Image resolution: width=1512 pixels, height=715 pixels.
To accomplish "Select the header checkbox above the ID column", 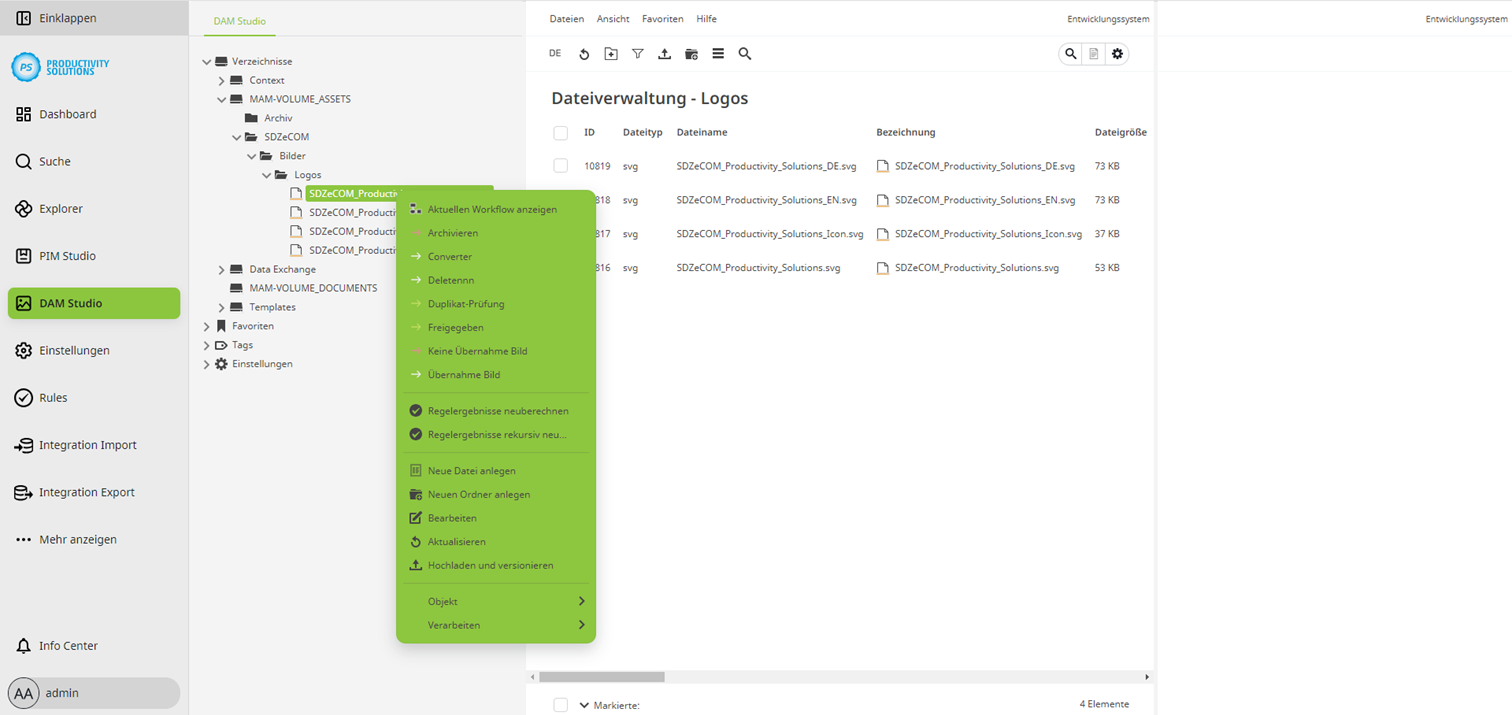I will click(560, 132).
